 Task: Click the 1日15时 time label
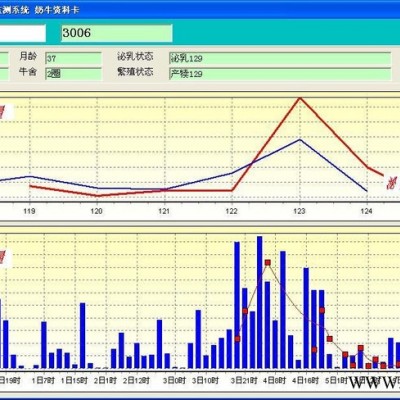point(74,380)
